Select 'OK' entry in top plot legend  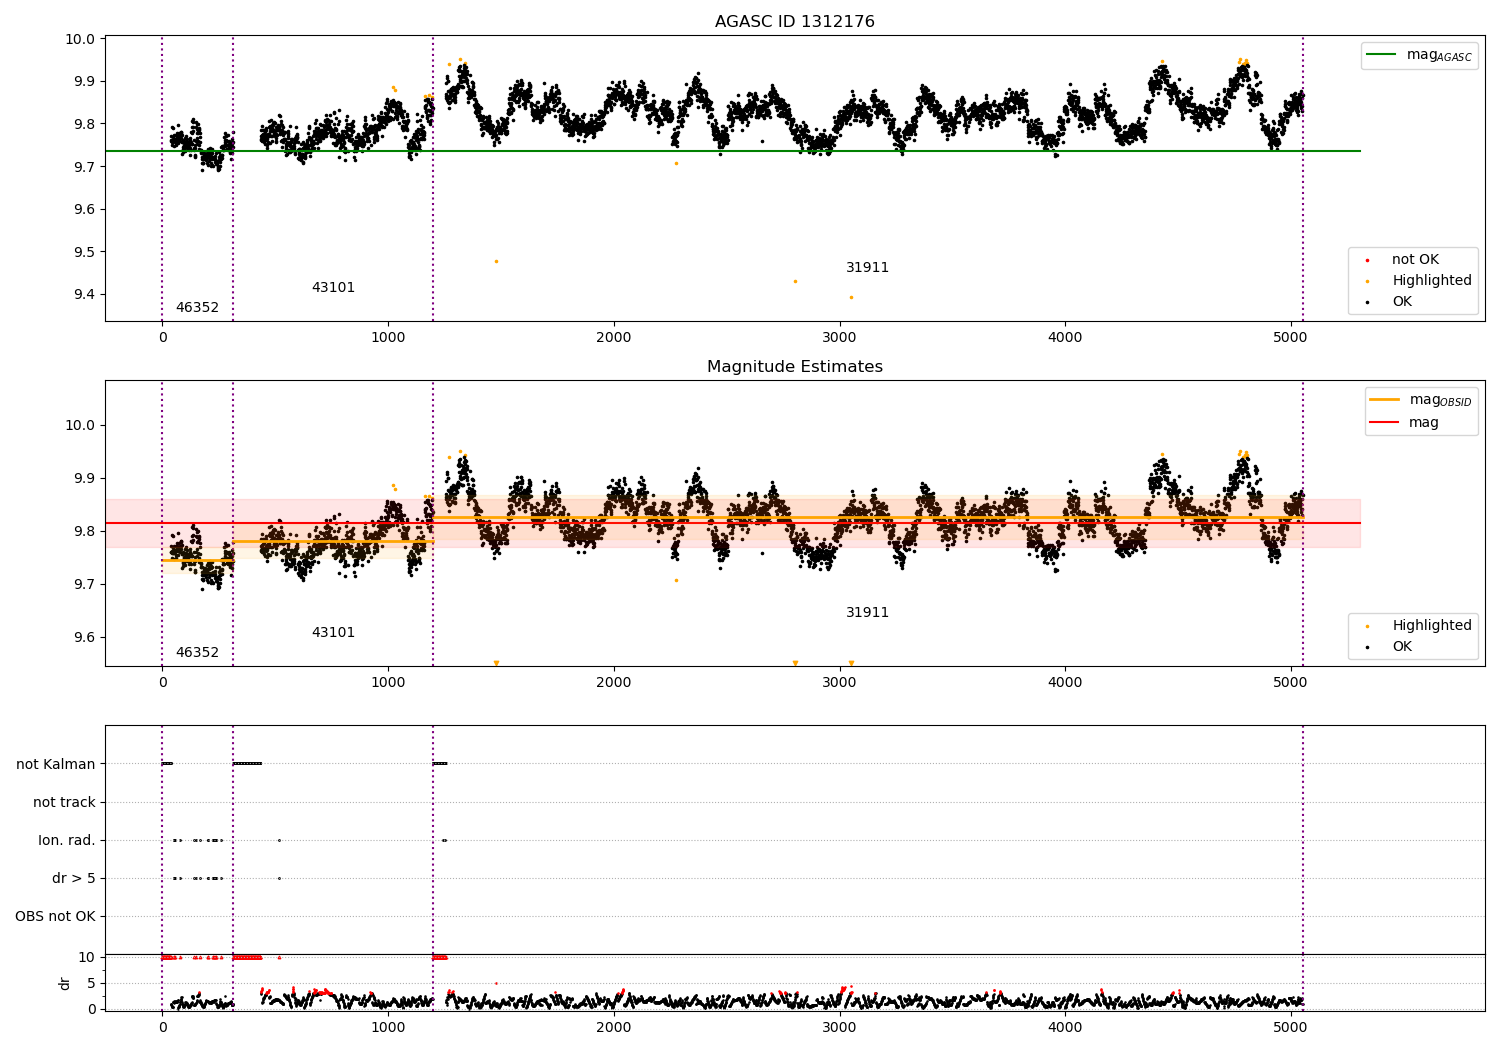tap(1402, 302)
